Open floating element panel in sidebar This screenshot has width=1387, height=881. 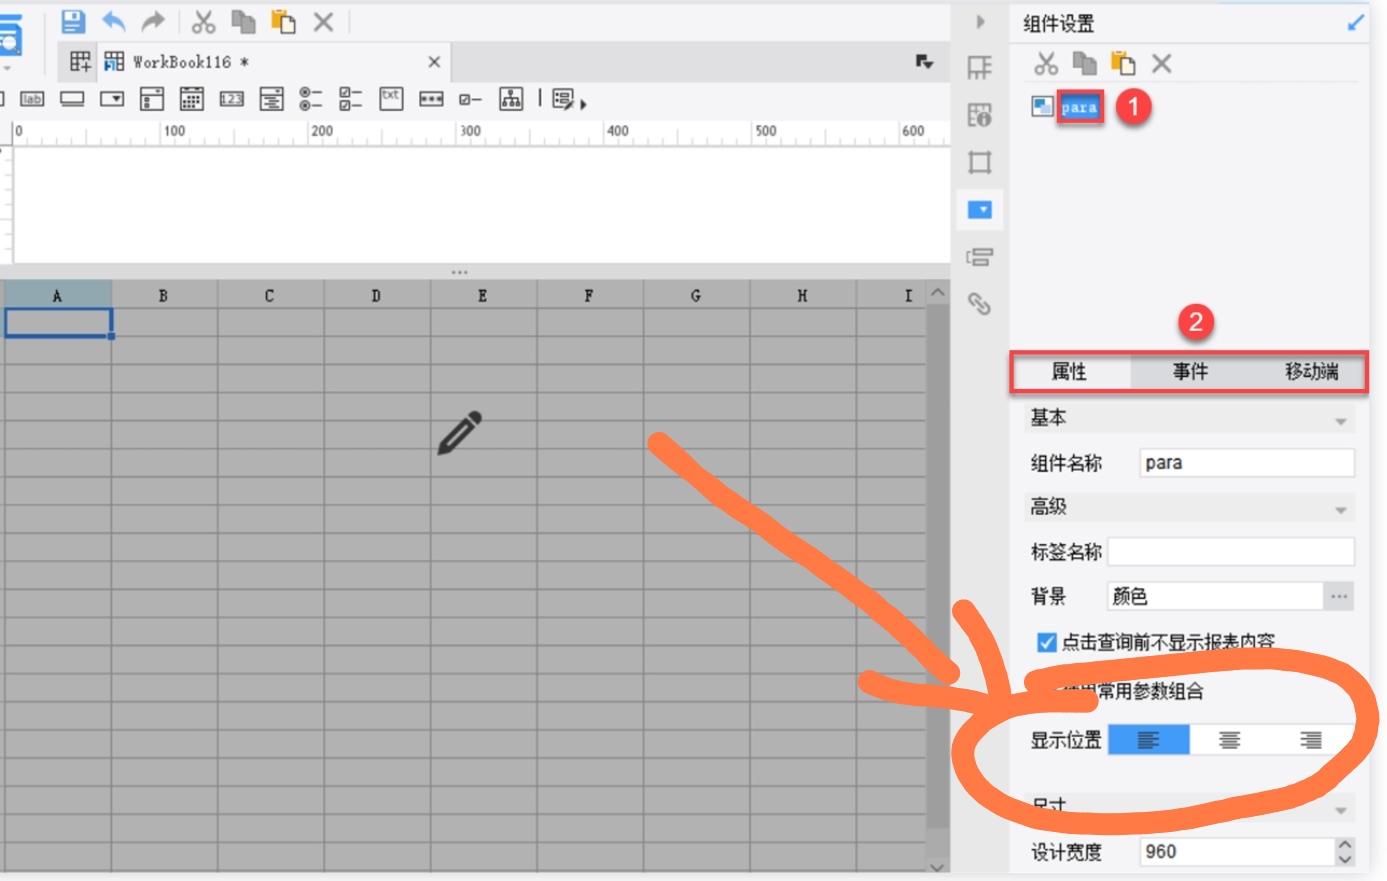[x=980, y=162]
